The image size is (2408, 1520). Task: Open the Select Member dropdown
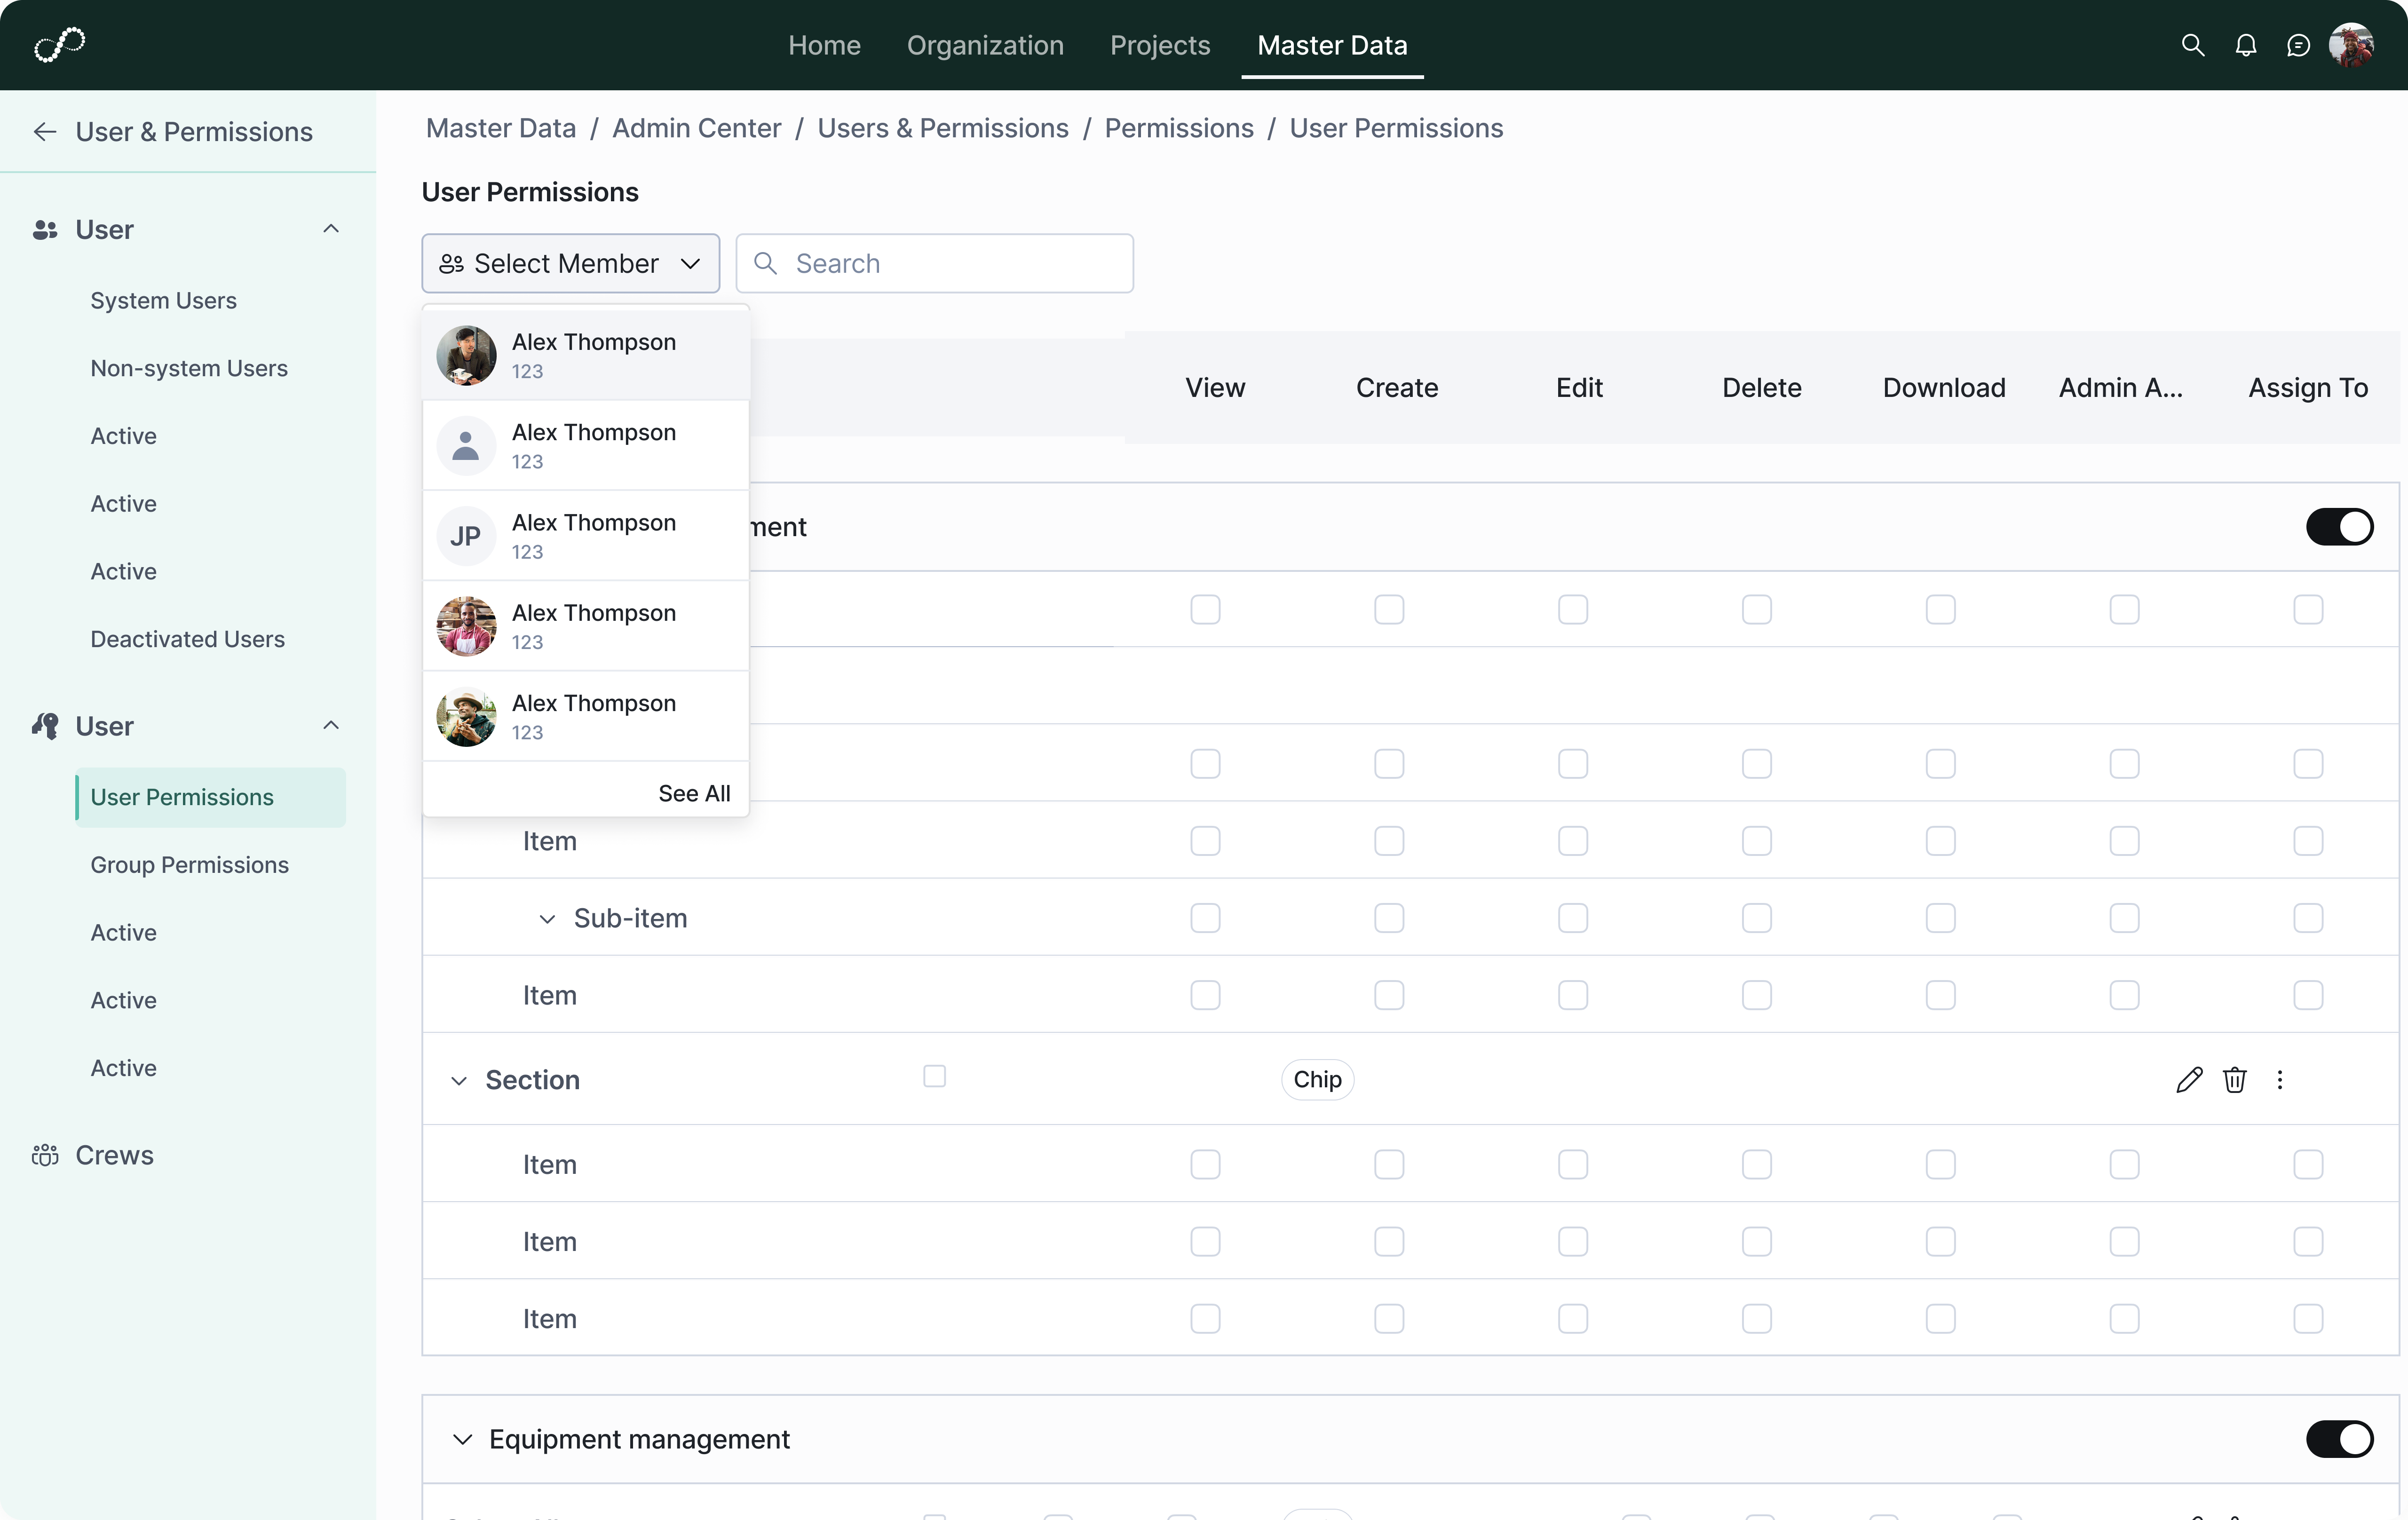tap(570, 263)
